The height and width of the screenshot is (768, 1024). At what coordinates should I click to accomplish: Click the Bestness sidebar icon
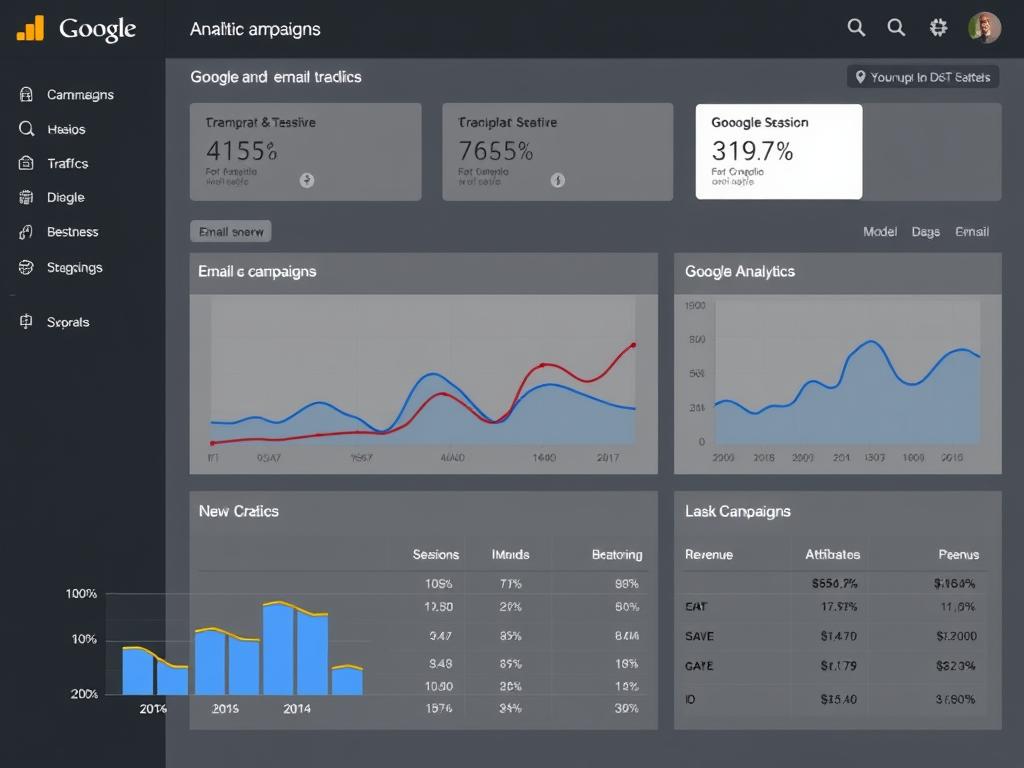click(26, 232)
